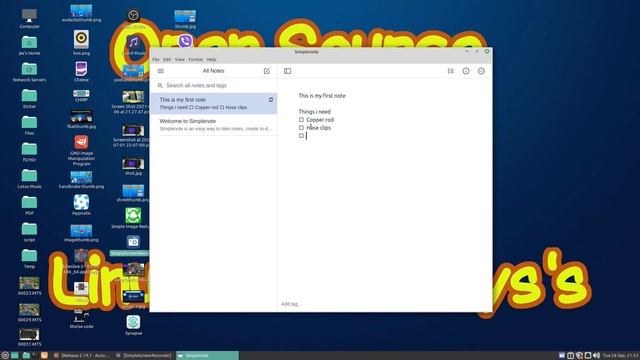Switch to SimpleScreenRecorder taskbar window
The image size is (640, 360).
click(x=144, y=356)
